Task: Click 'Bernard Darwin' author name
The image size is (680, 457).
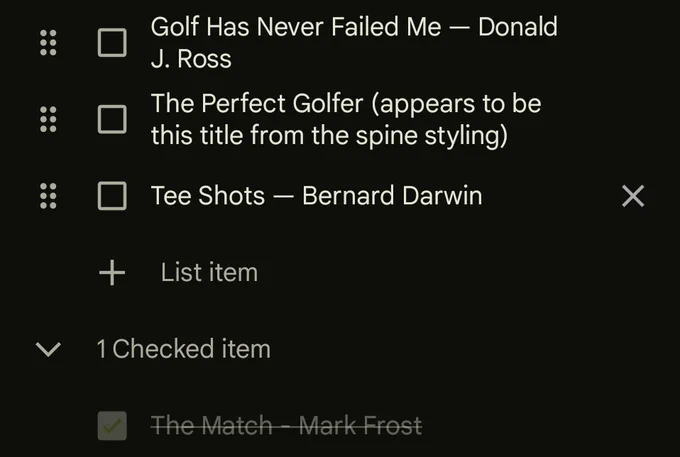Action: 392,196
